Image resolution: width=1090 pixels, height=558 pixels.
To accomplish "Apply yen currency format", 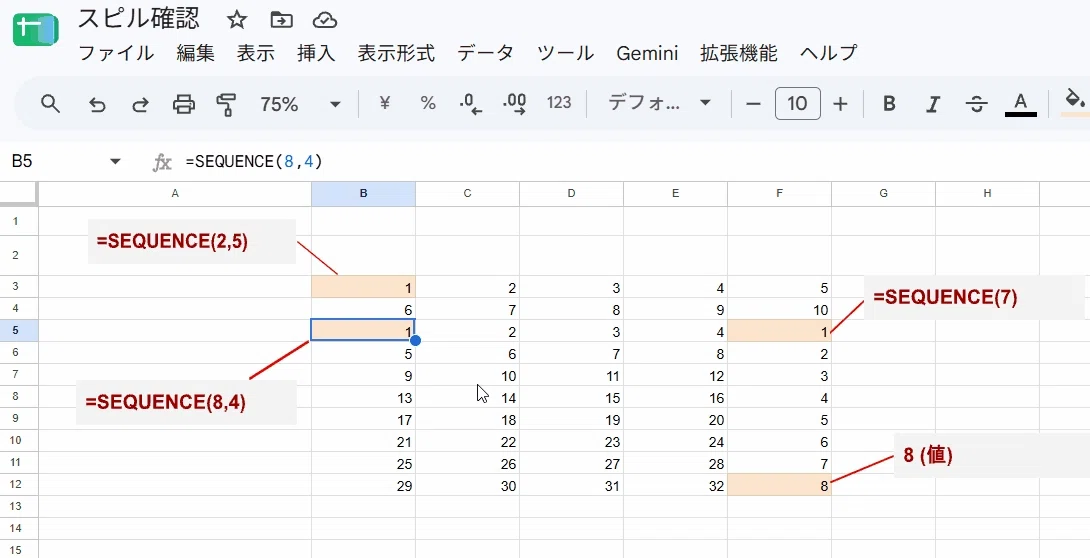I will pyautogui.click(x=384, y=104).
